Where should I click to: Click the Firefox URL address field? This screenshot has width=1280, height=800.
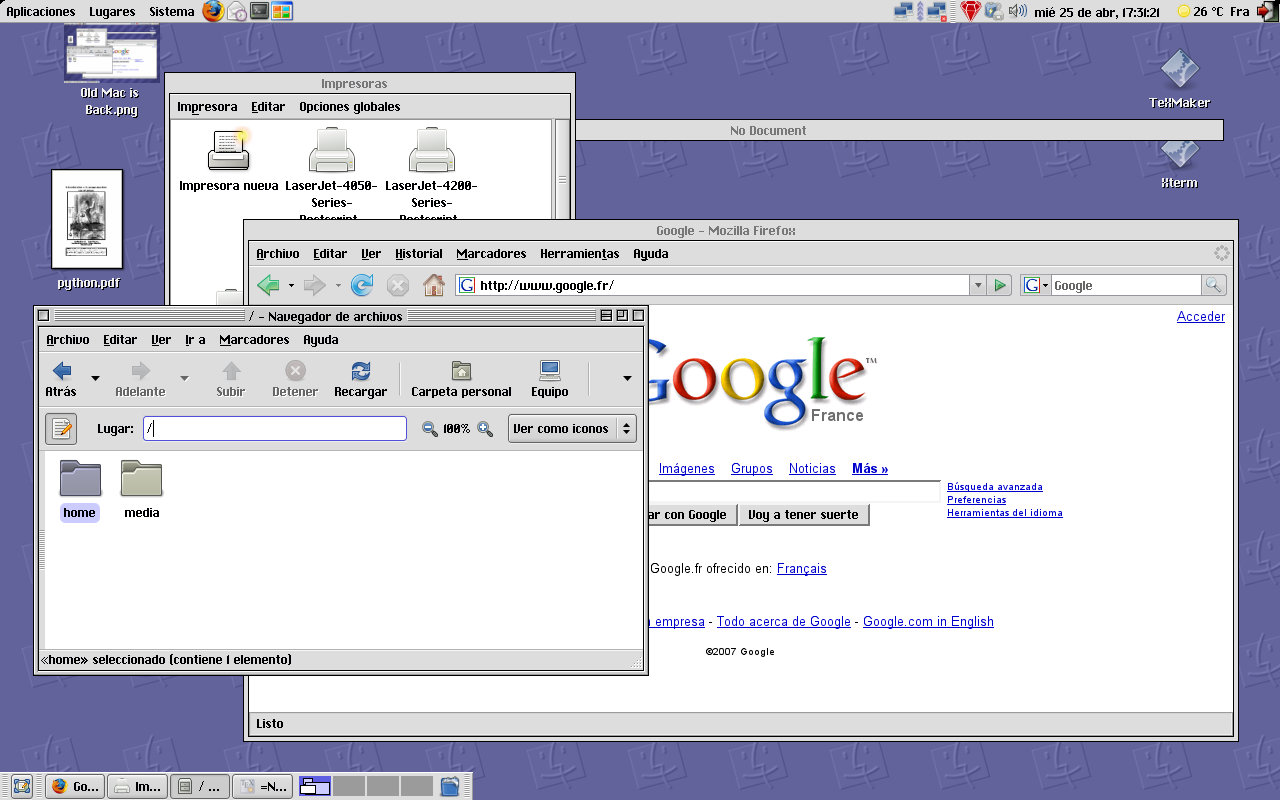(712, 286)
